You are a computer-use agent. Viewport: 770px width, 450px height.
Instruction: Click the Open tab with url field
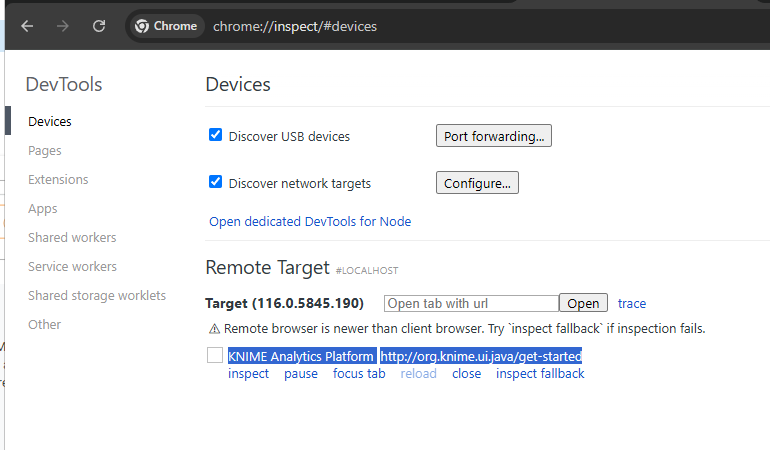point(471,303)
